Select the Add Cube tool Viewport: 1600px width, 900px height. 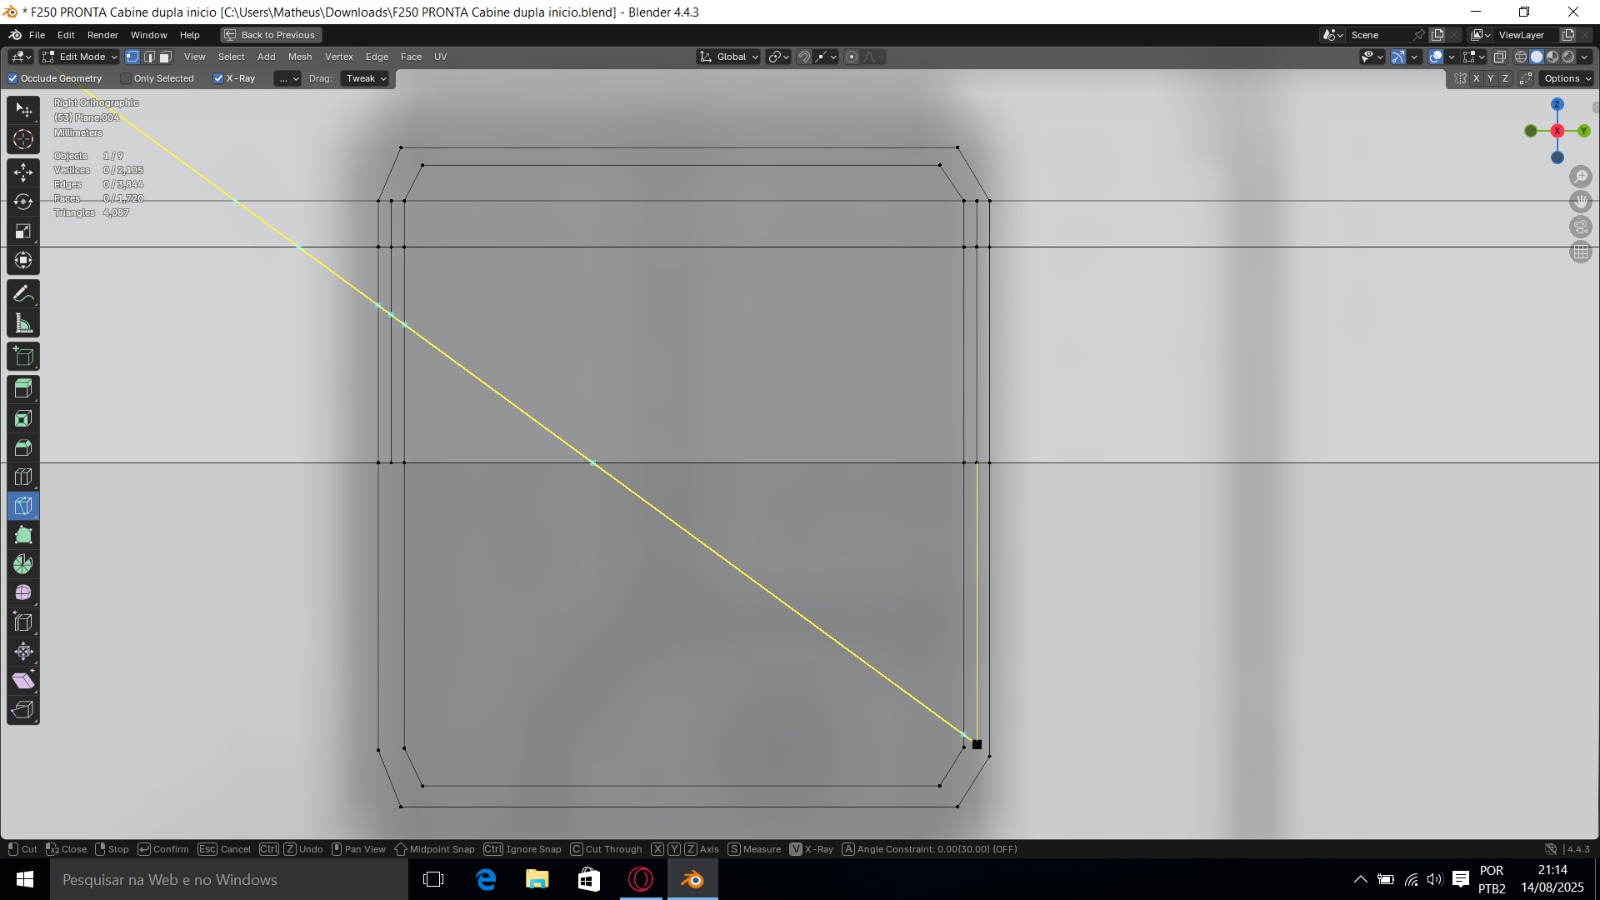(24, 357)
